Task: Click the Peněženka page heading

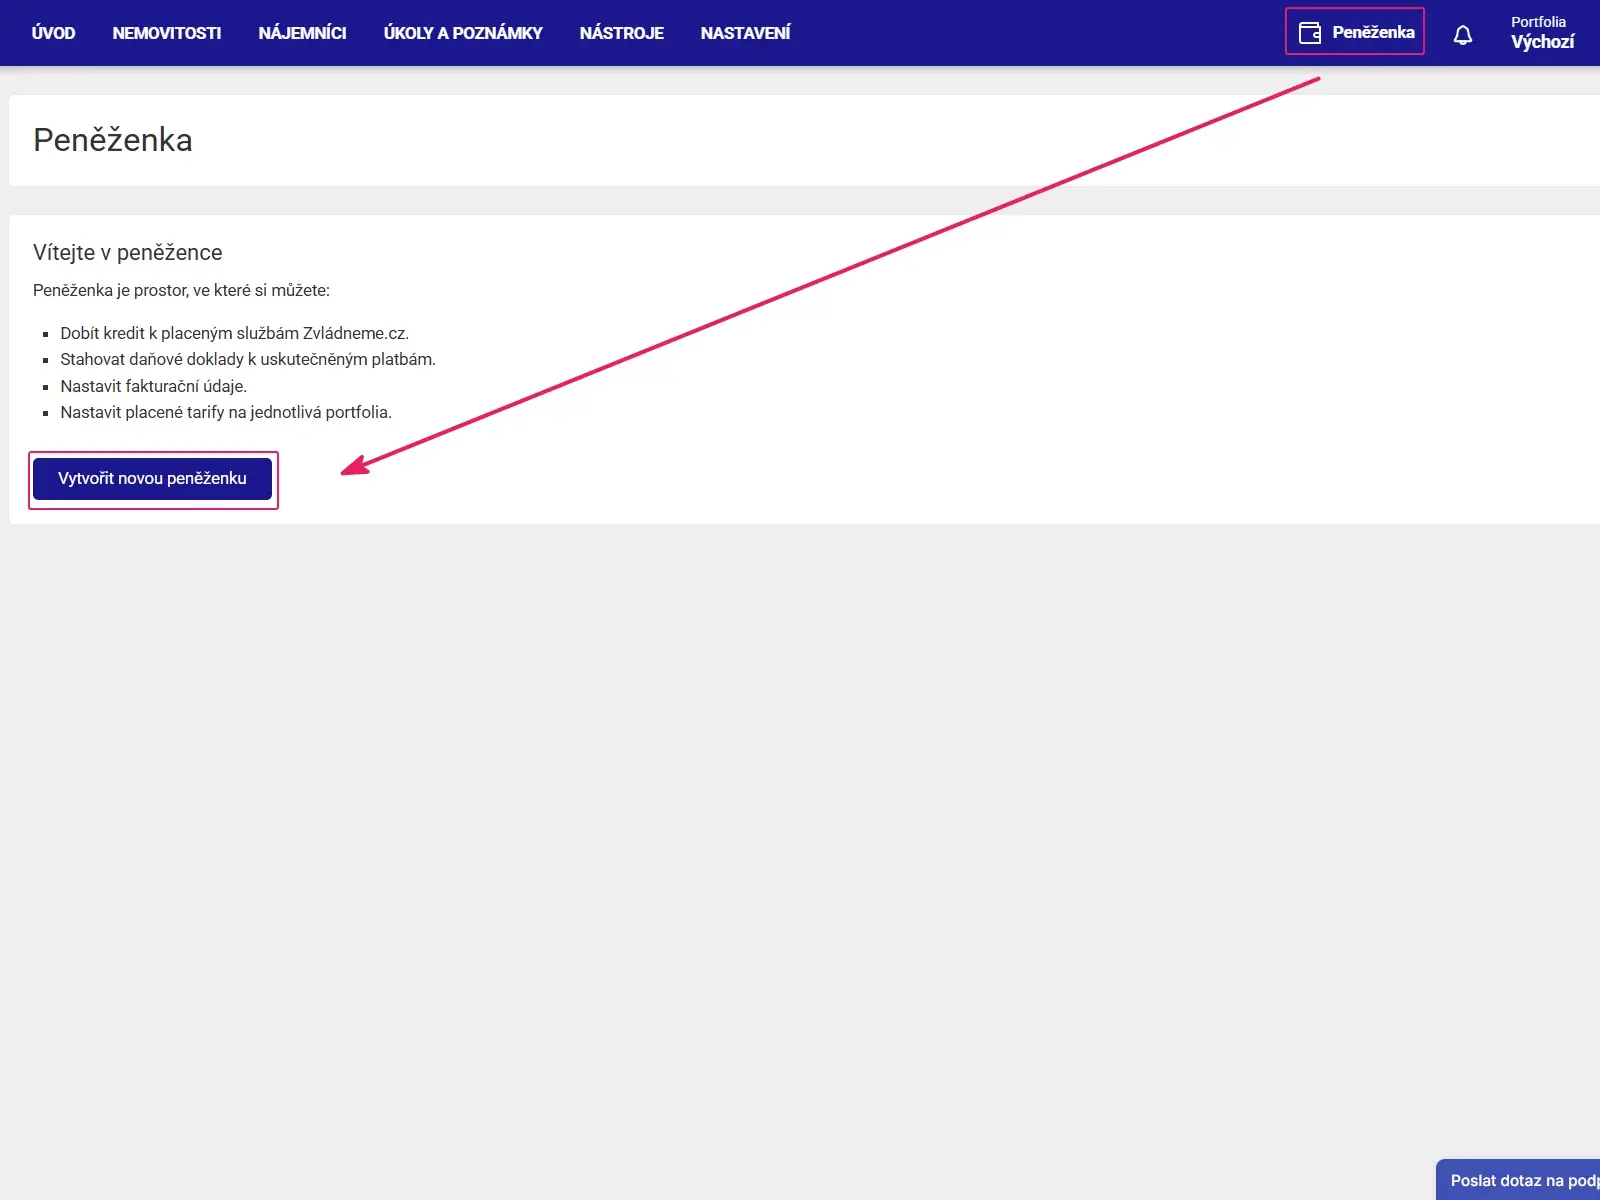Action: [x=113, y=140]
